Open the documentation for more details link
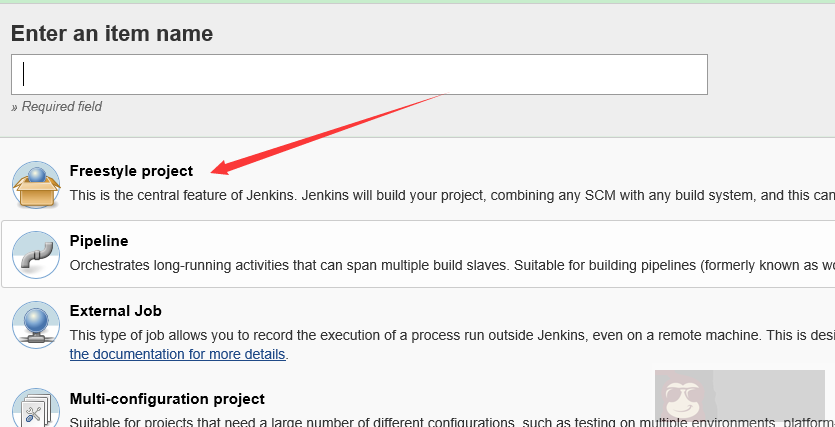The height and width of the screenshot is (427, 835). coord(177,354)
